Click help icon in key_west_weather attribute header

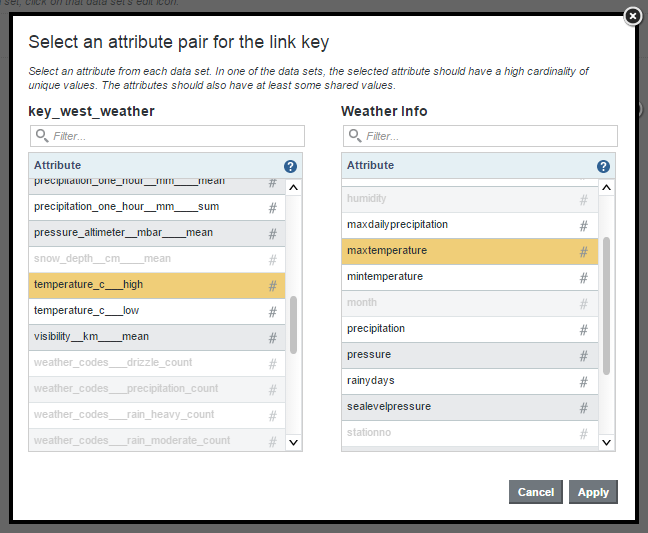tap(290, 166)
